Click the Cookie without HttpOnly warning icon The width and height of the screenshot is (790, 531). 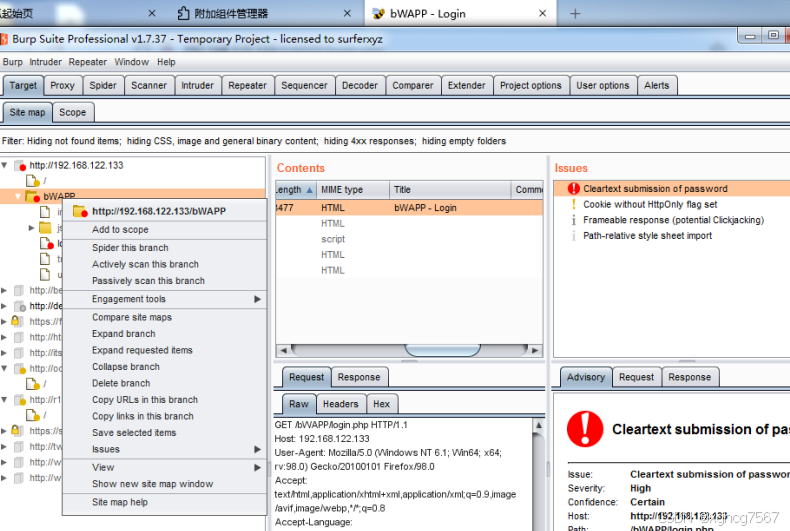point(573,205)
